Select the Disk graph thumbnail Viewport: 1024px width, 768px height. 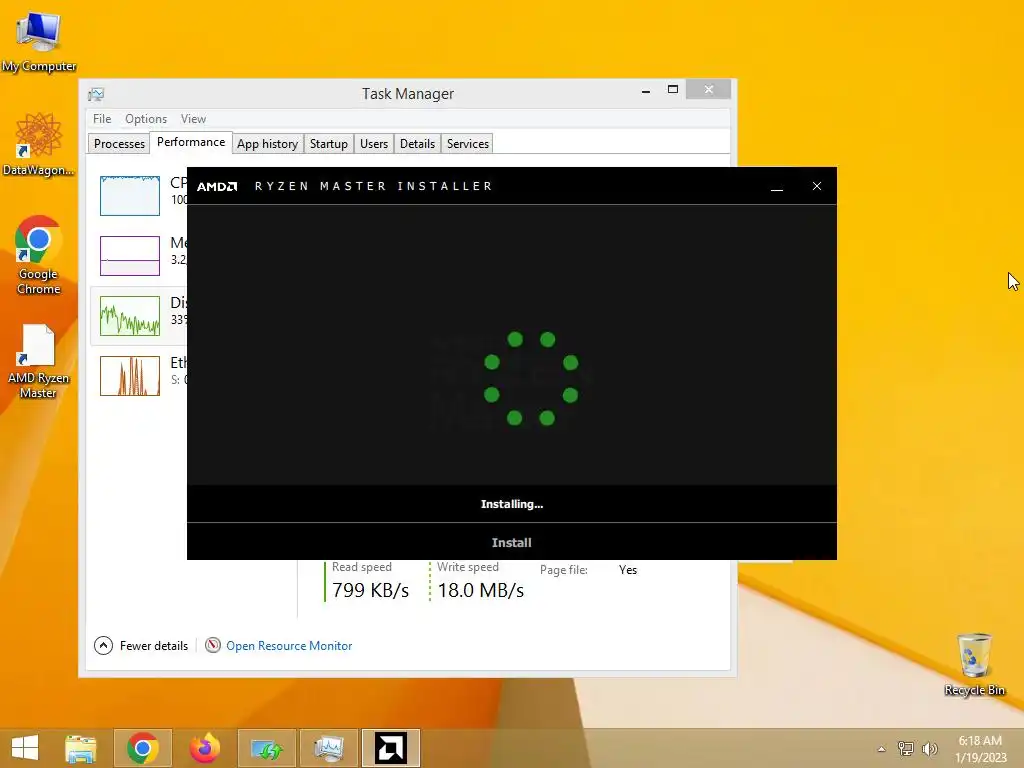tap(130, 315)
